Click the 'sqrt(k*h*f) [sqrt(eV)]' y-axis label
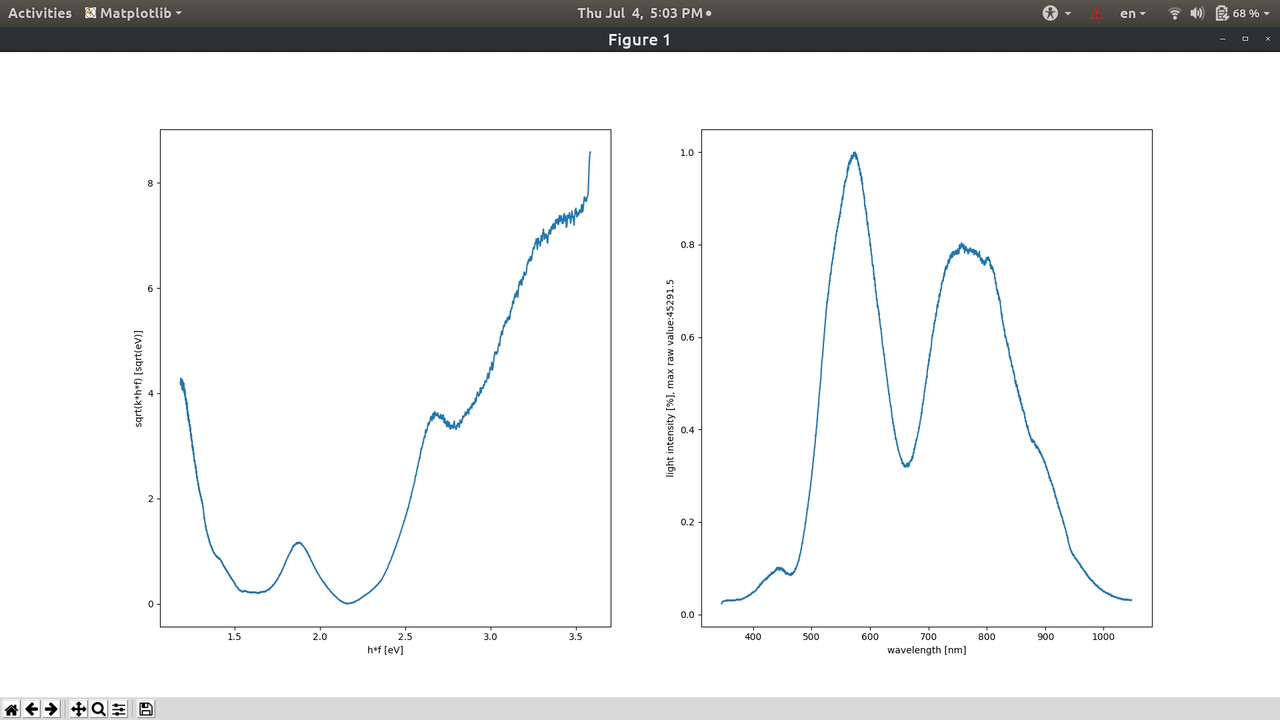The width and height of the screenshot is (1280, 720). (x=139, y=378)
